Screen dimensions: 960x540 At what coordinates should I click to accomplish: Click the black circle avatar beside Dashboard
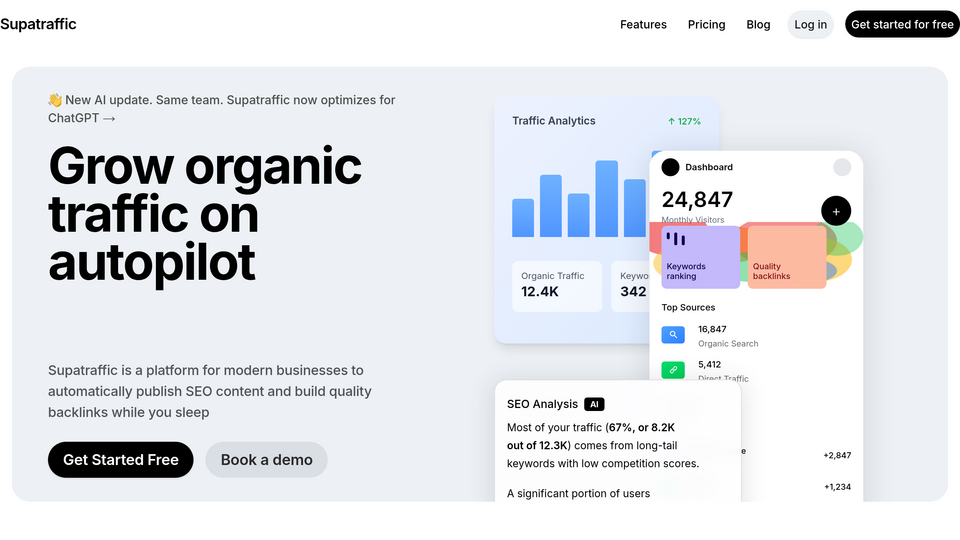click(670, 167)
